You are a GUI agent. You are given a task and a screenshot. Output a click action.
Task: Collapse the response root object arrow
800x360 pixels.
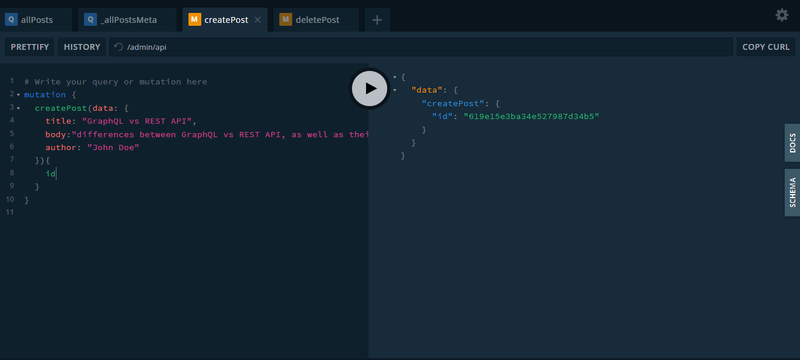tap(394, 77)
